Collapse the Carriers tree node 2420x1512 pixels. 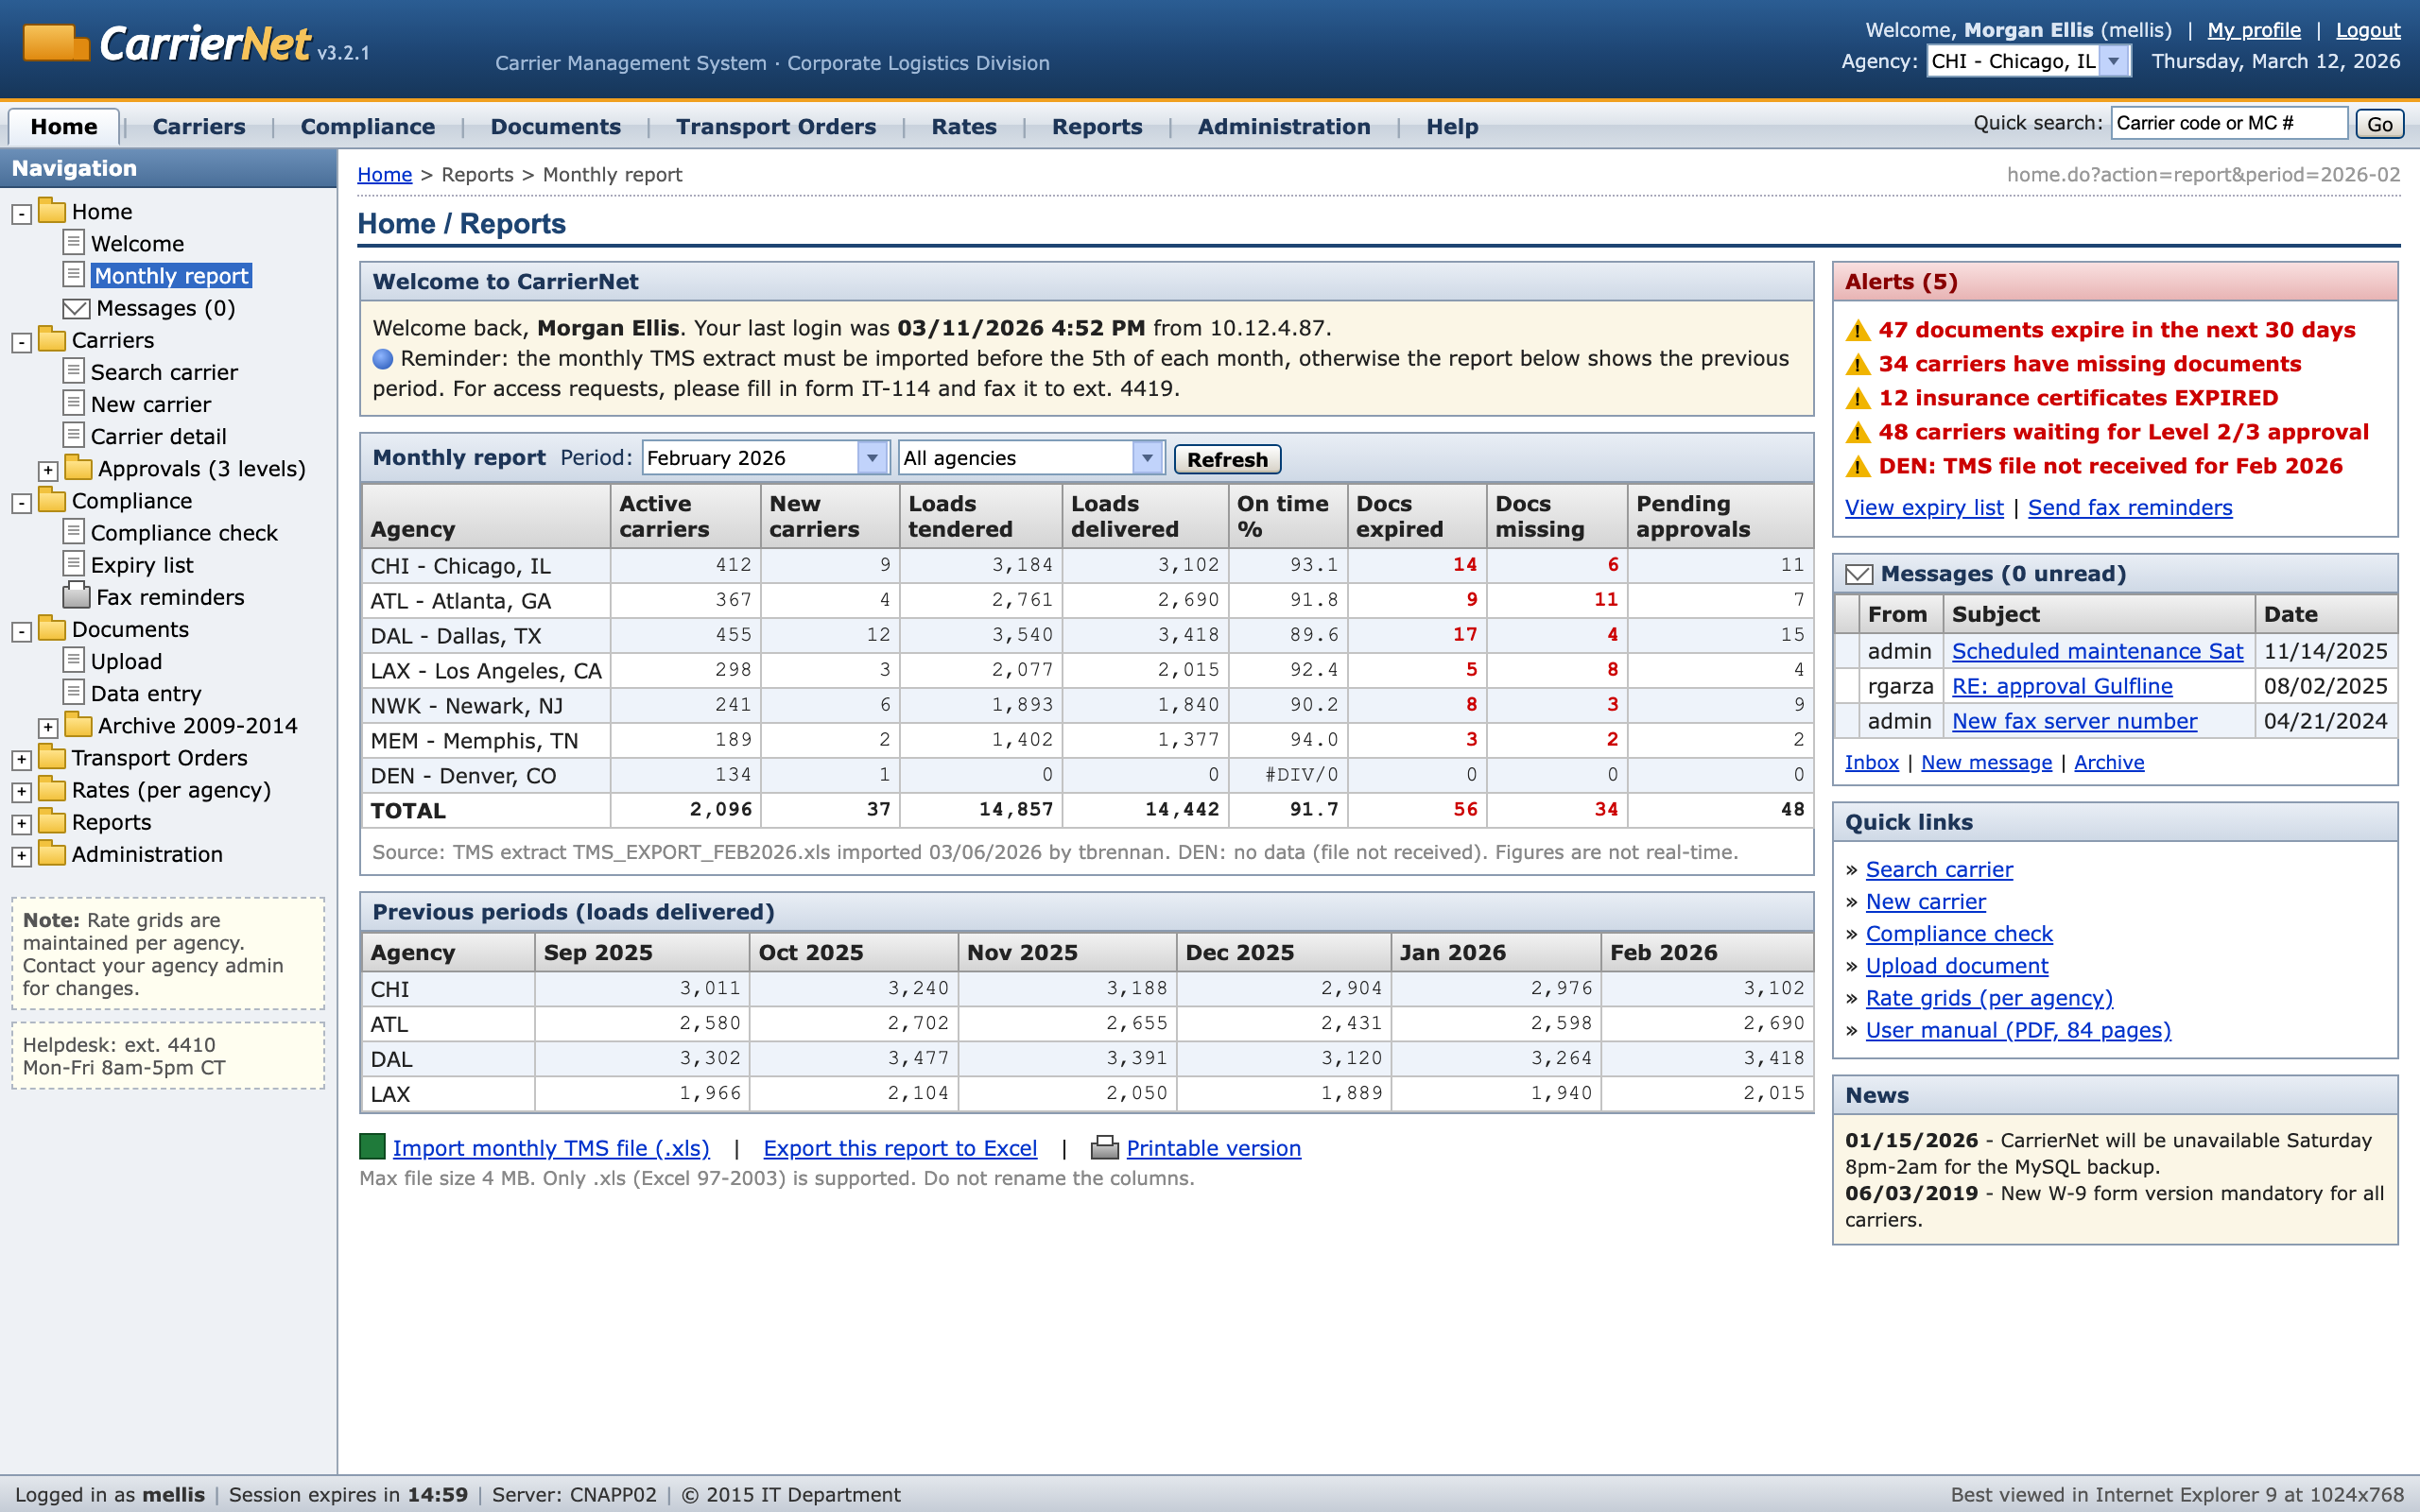(21, 342)
